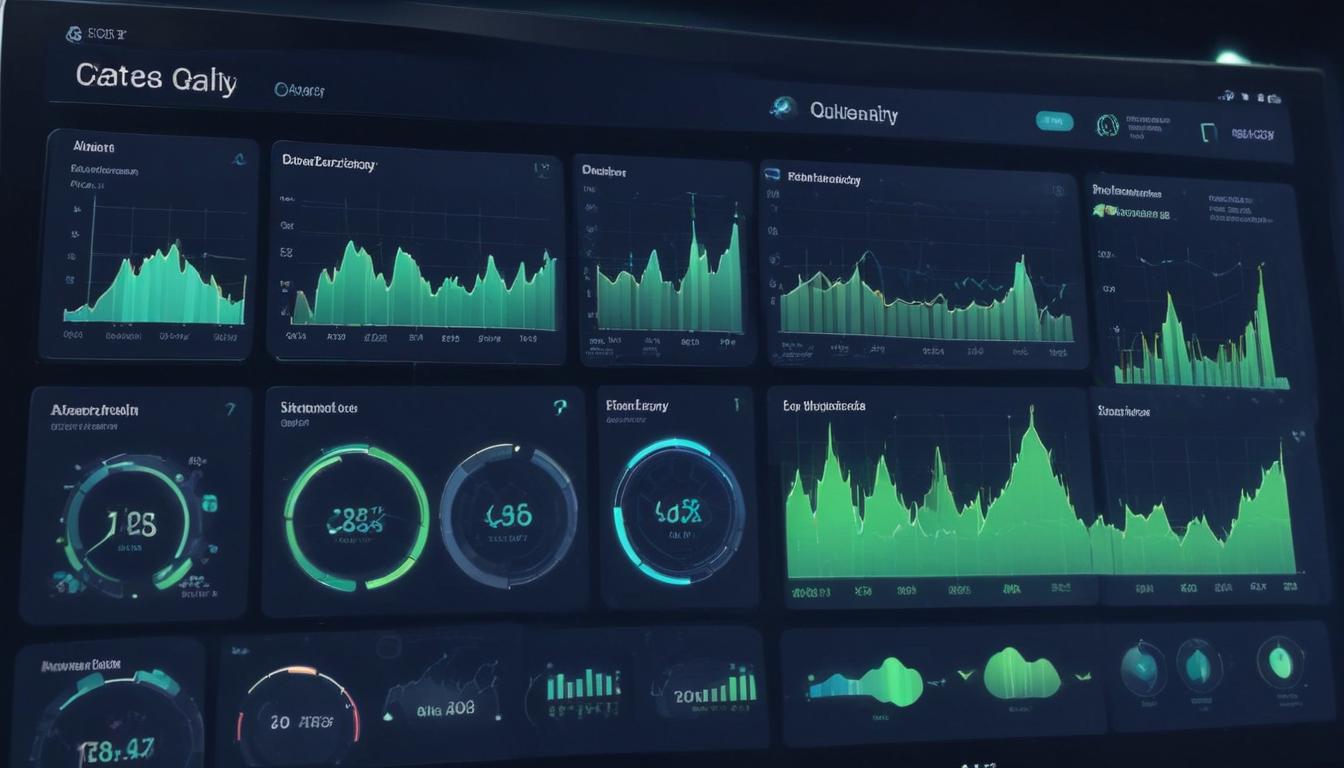Select the Cates Qaly menu title
The image size is (1344, 768).
point(155,79)
